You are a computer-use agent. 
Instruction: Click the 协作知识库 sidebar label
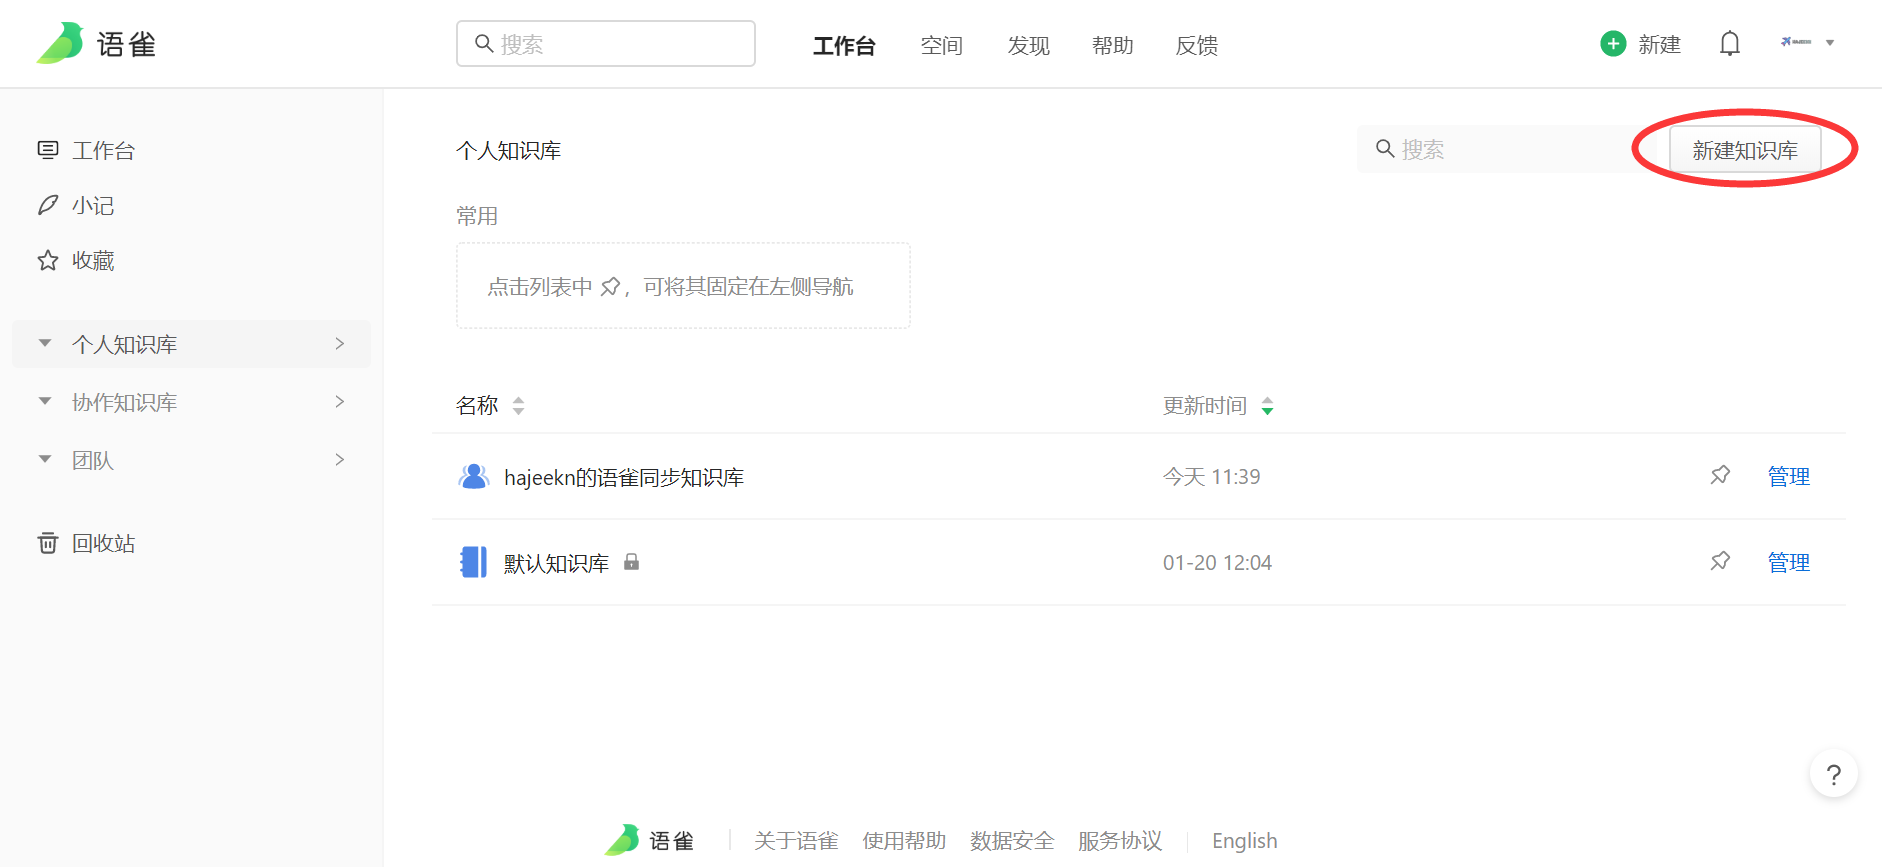tap(124, 402)
